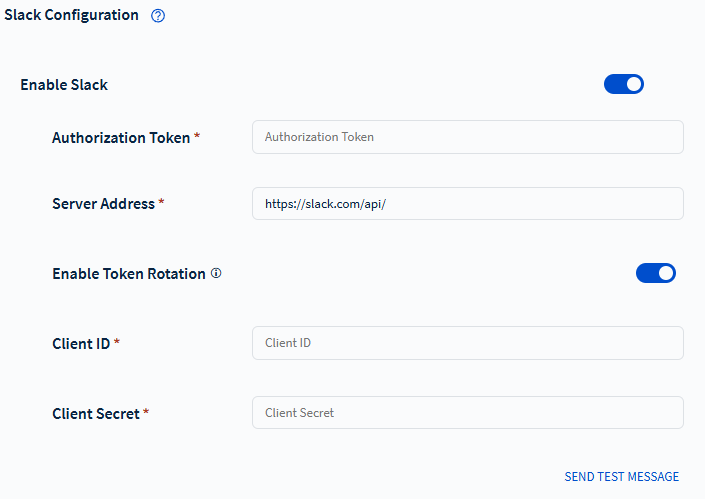The width and height of the screenshot is (705, 499).
Task: Focus the Authorization Token input field
Action: 468,137
